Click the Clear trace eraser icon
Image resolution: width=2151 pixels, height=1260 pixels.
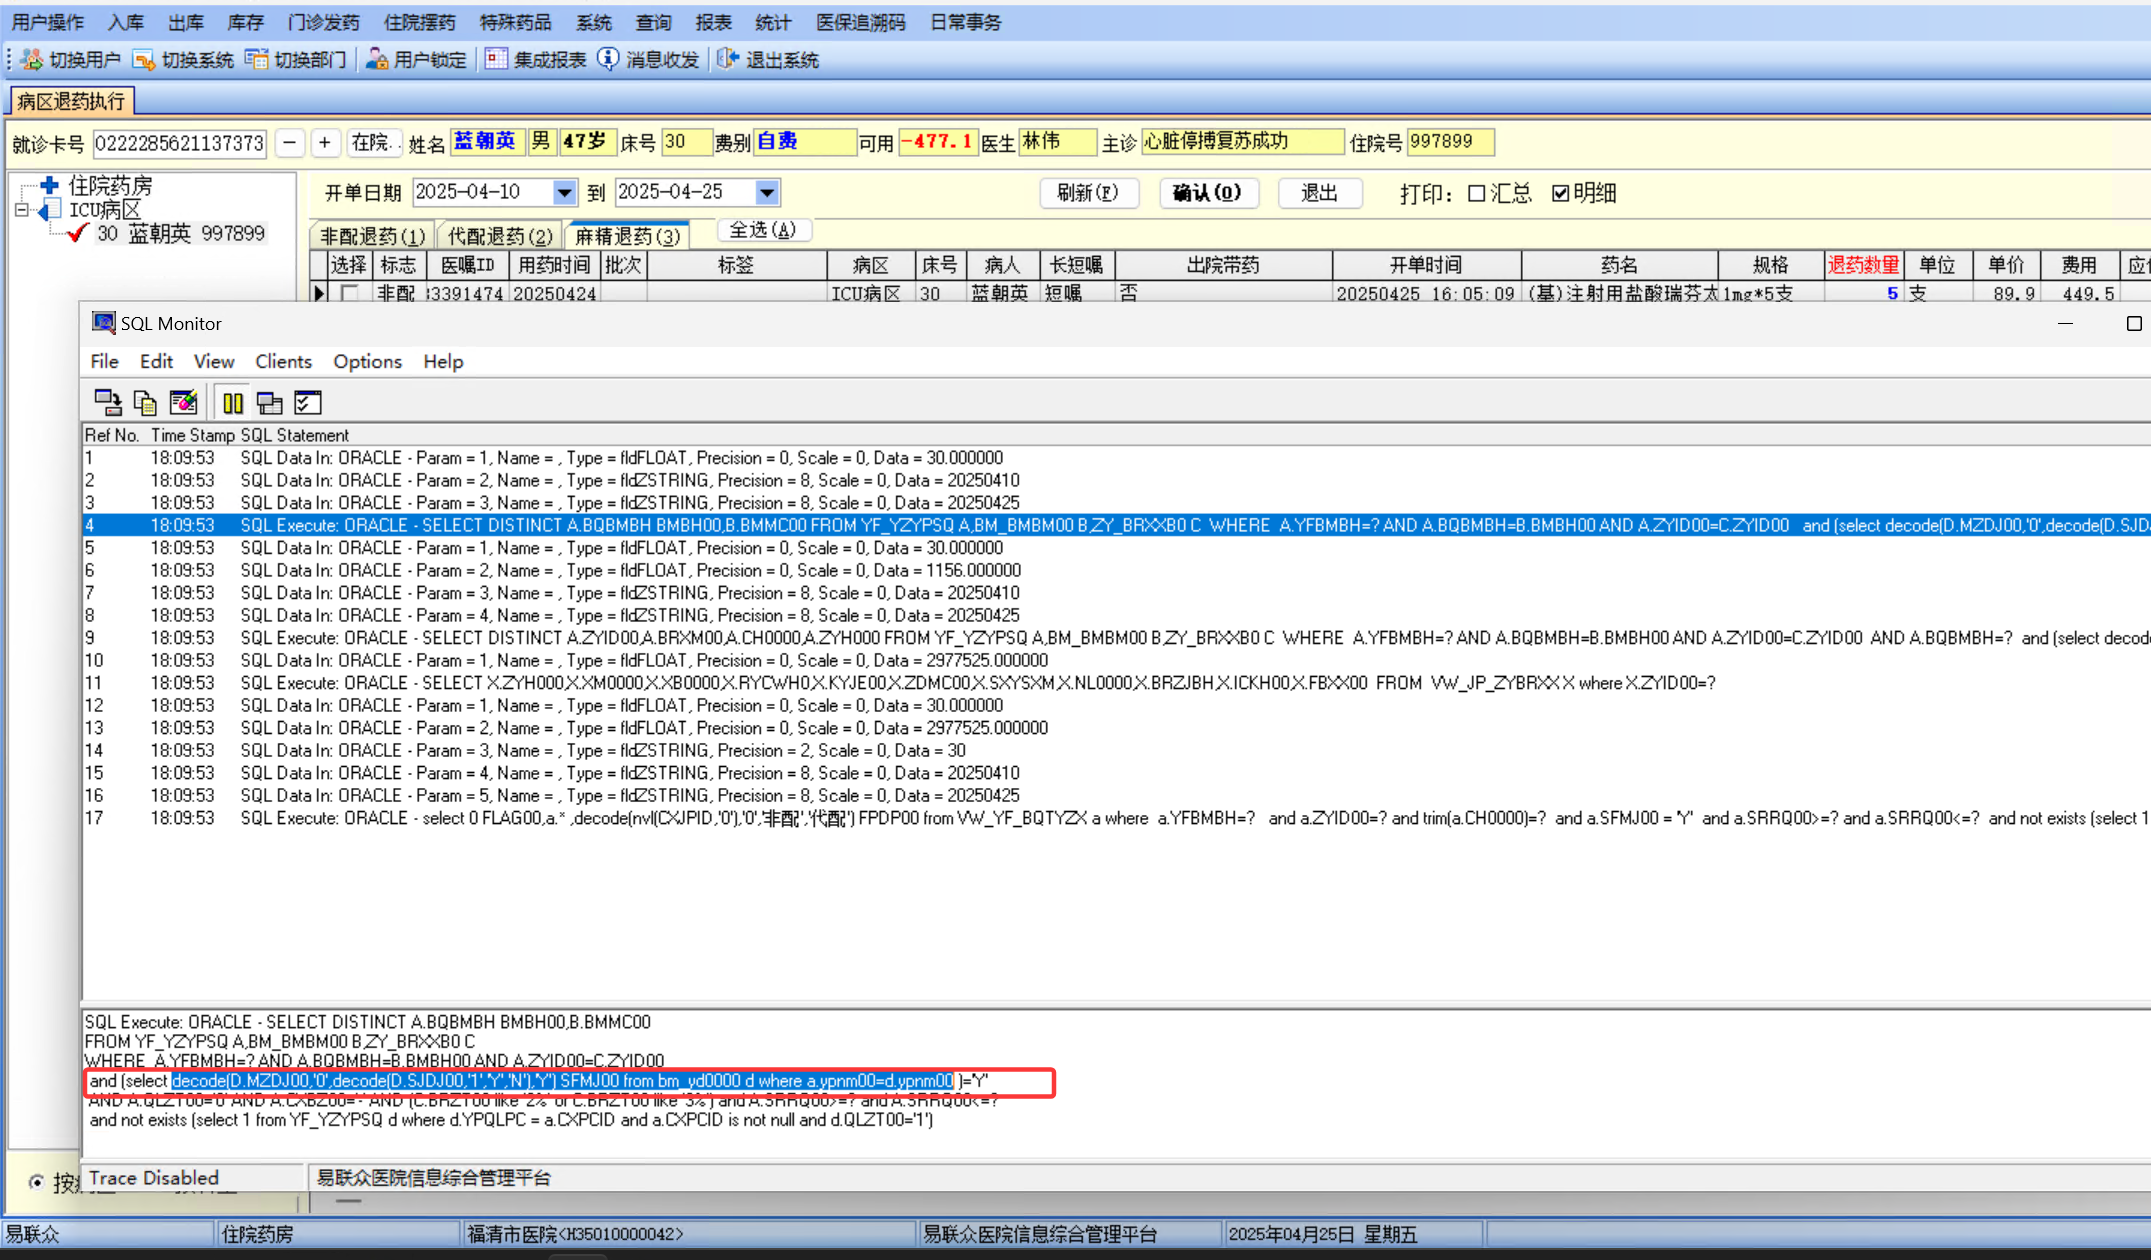184,403
